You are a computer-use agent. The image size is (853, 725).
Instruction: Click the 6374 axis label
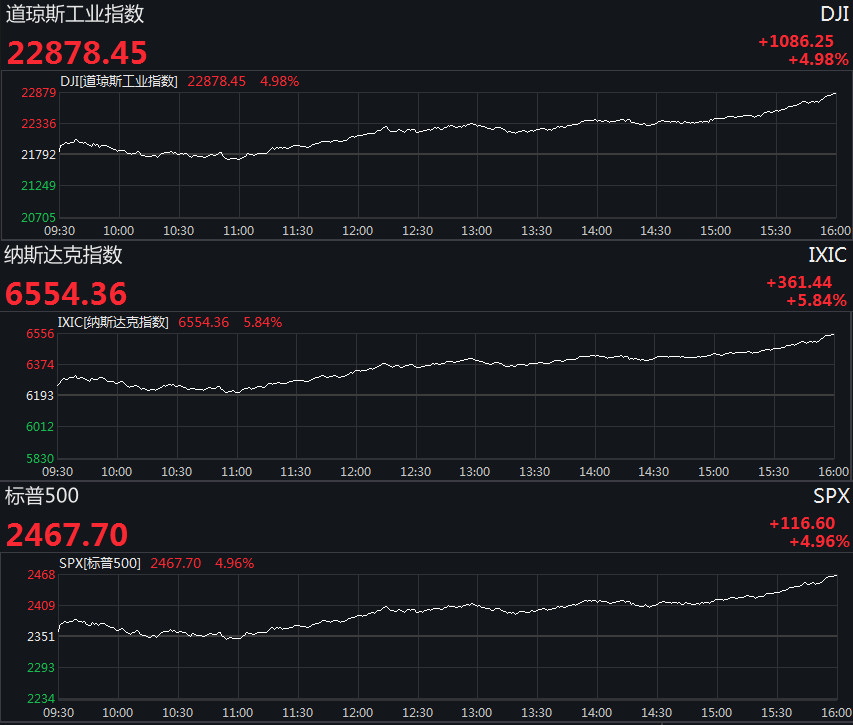coord(40,365)
